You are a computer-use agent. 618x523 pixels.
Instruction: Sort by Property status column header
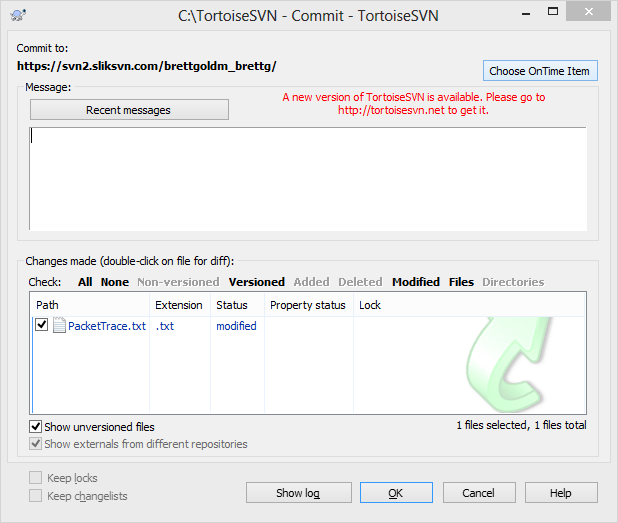[309, 305]
